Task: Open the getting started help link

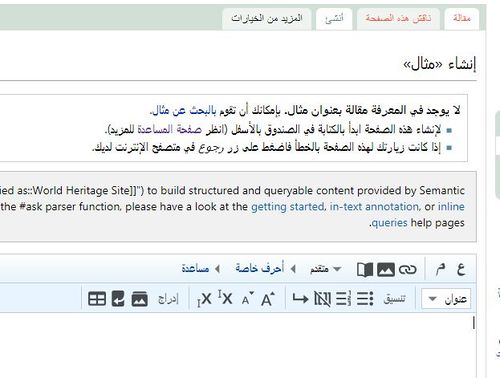Action: pos(288,207)
